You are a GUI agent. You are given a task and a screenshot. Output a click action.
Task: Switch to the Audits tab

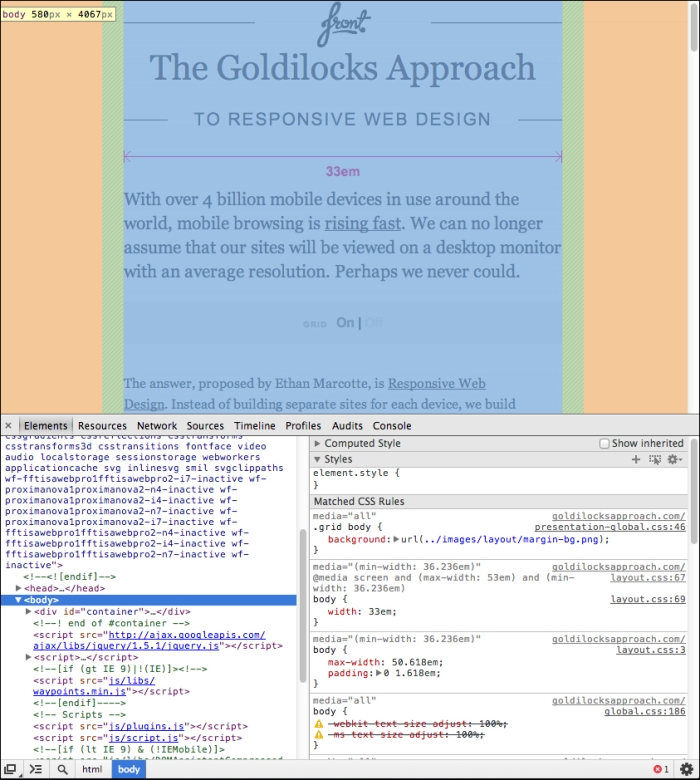[347, 426]
